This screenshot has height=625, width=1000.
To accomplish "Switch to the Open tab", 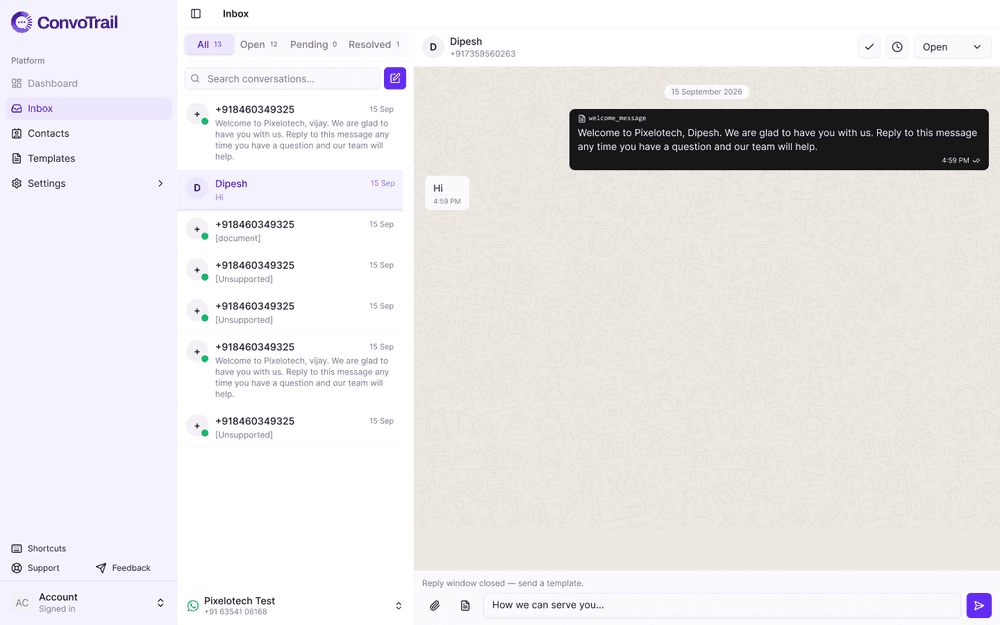I will 258,45.
